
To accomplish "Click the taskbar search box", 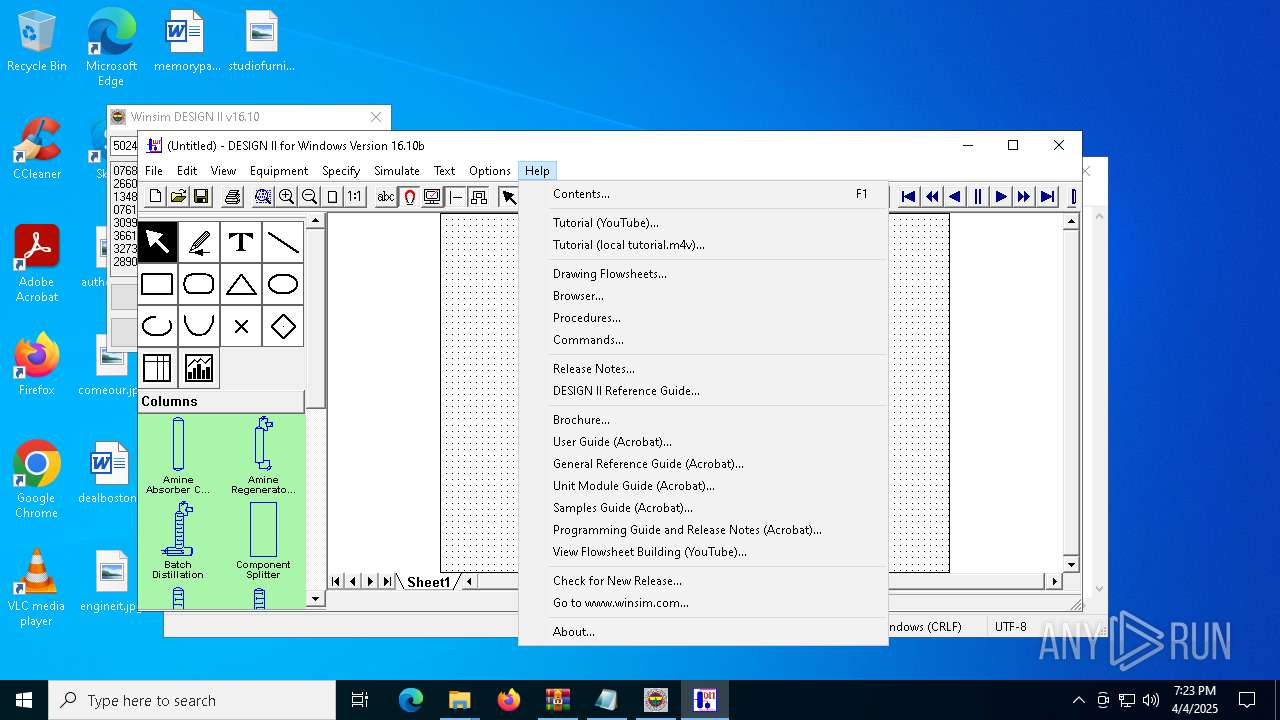I will click(x=192, y=700).
